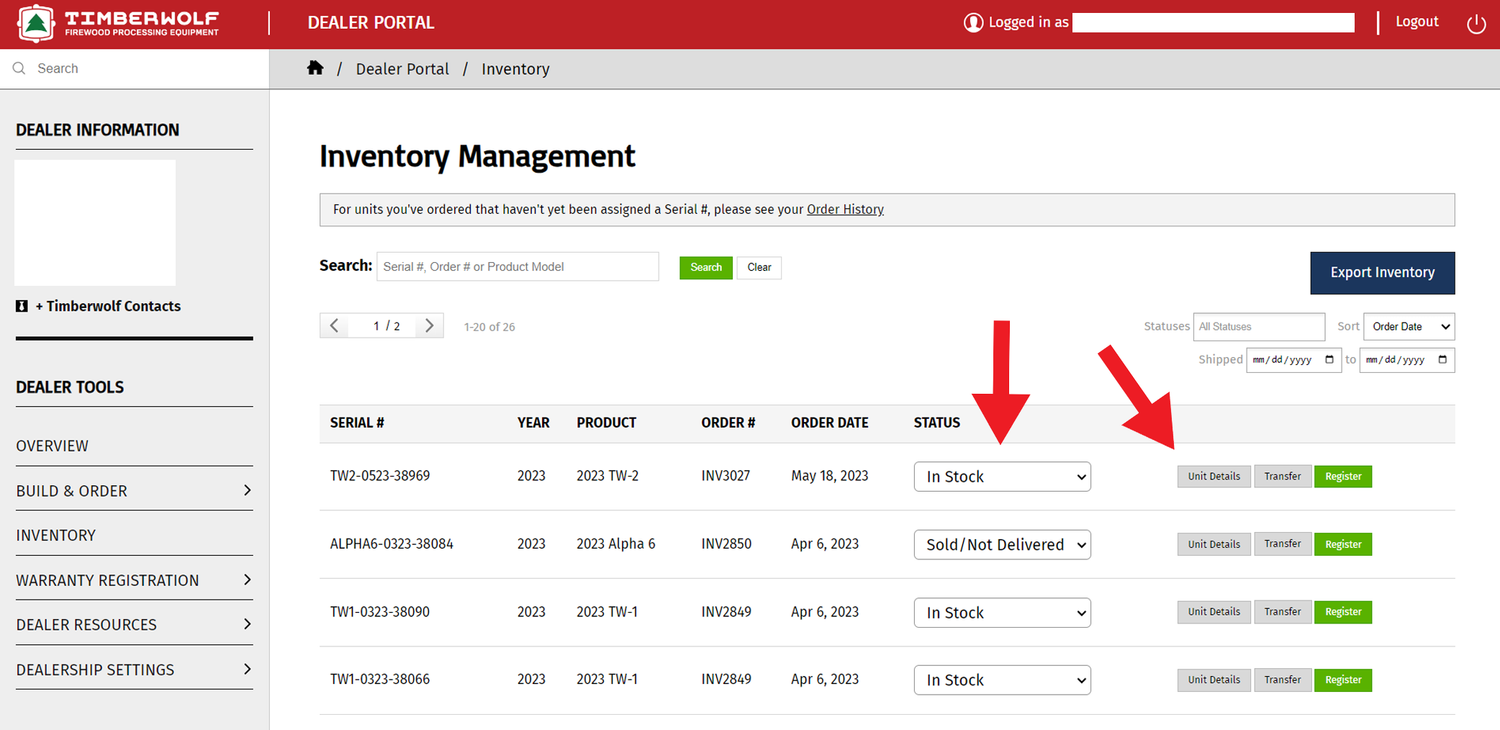Open status dropdown for TW1-0323-38090
The width and height of the screenshot is (1500, 730).
[1002, 612]
